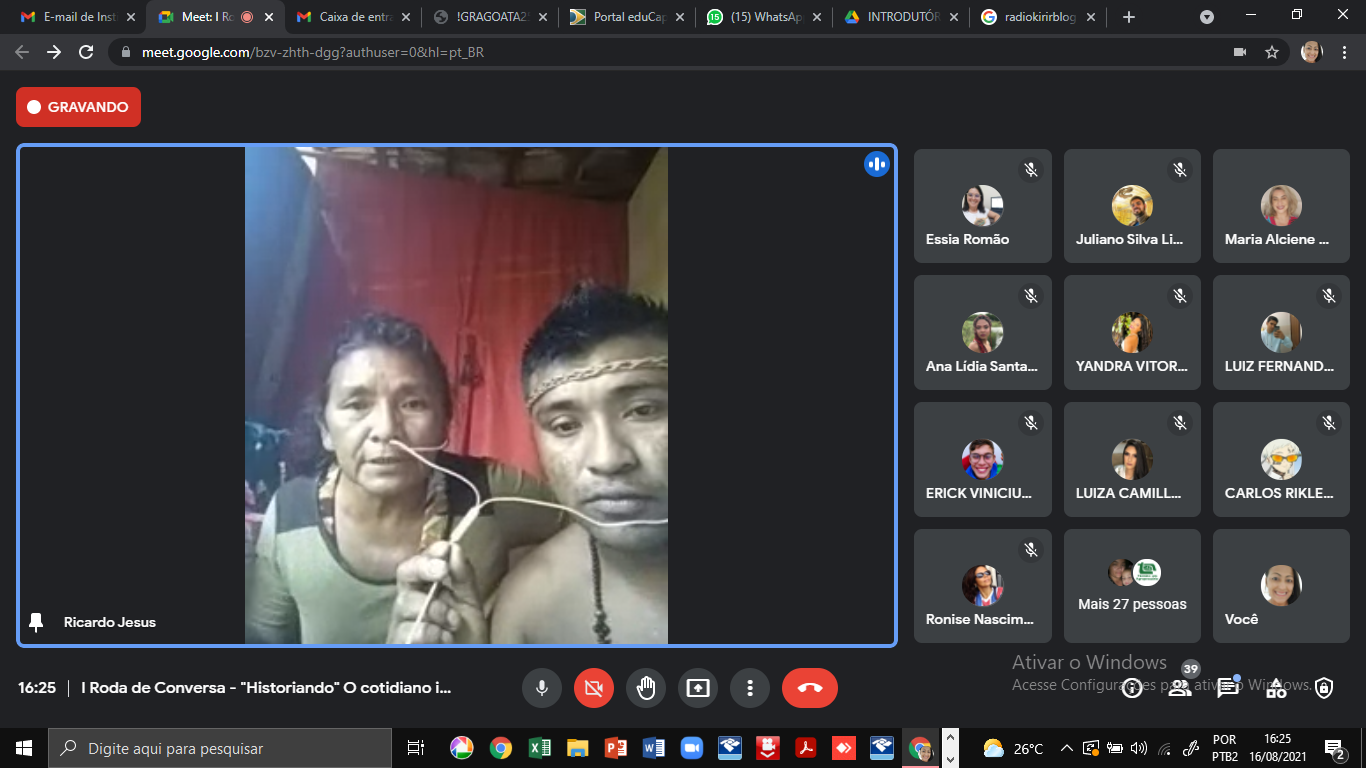Screen dimensions: 1366x768
Task: Open Excel from the Windows taskbar
Action: point(539,748)
